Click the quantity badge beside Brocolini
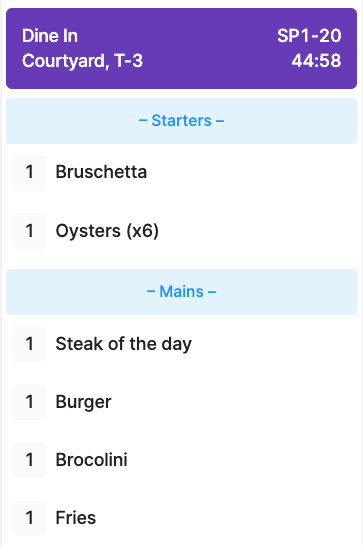The image size is (363, 547). click(x=30, y=460)
